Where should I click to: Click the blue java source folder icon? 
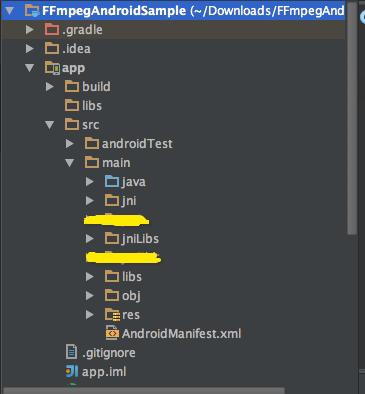pos(112,182)
